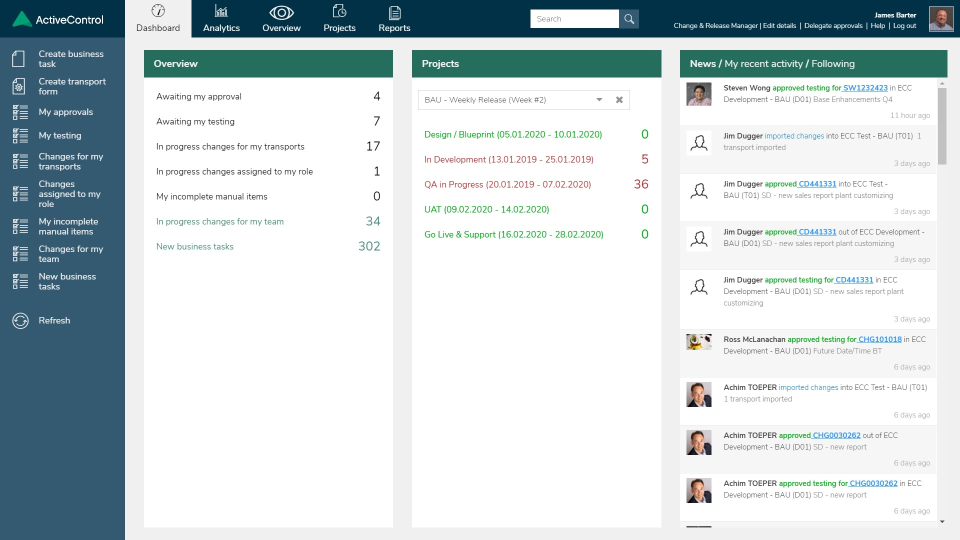Click Steven Wong's avatar in news feed

(699, 94)
